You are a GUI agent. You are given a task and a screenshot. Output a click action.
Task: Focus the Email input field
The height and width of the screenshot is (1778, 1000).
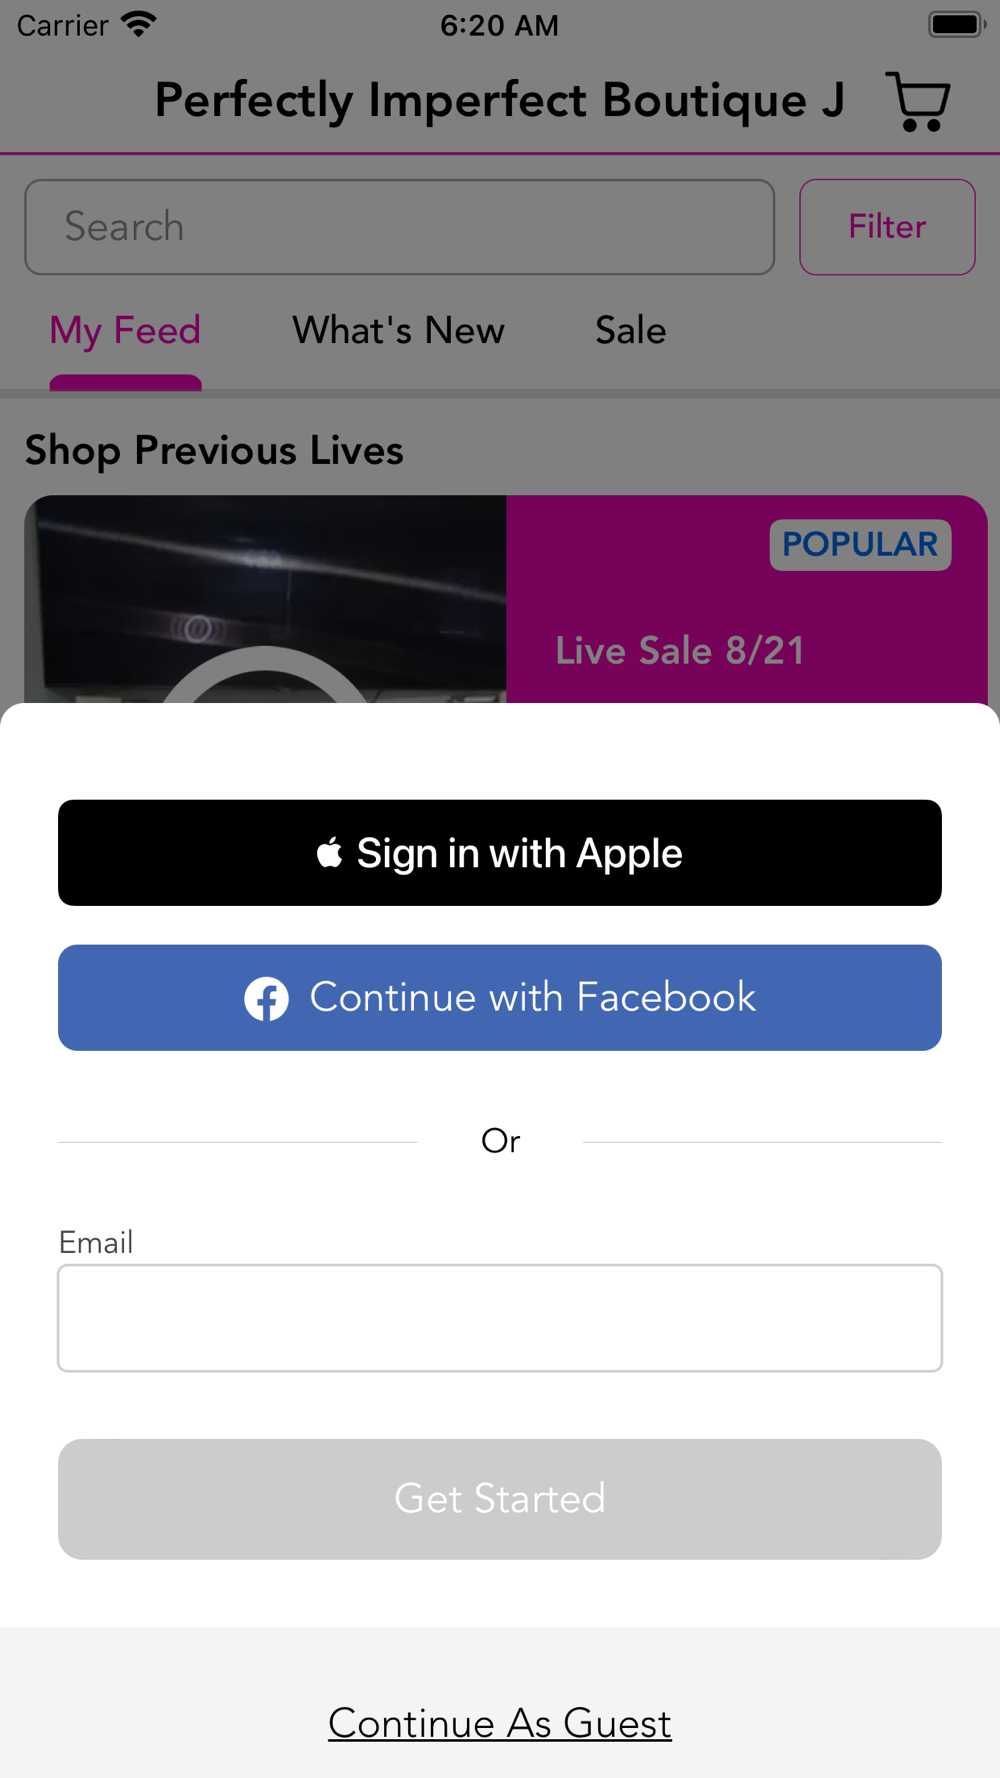click(500, 1318)
